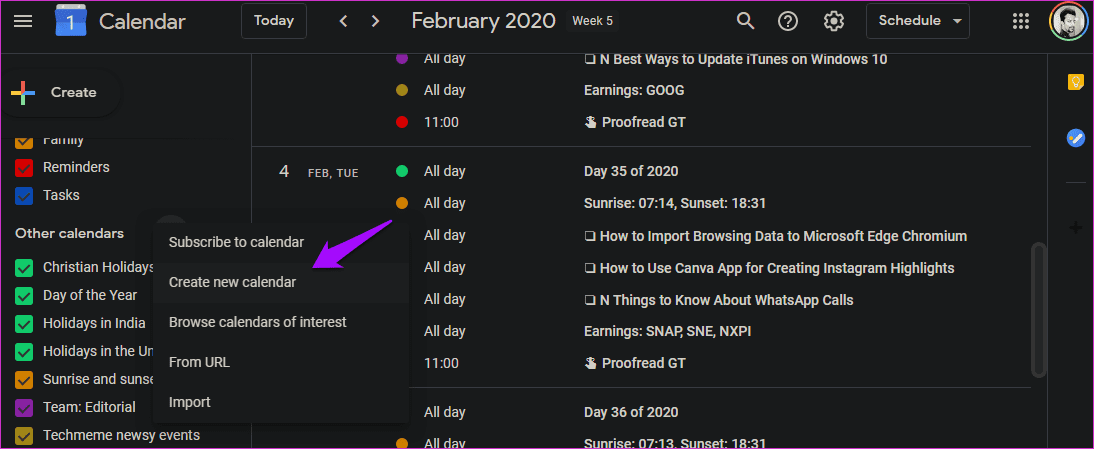Open Sunrise: 07:14, Sunset: 18:31 event
This screenshot has height=449, width=1094.
click(x=675, y=204)
